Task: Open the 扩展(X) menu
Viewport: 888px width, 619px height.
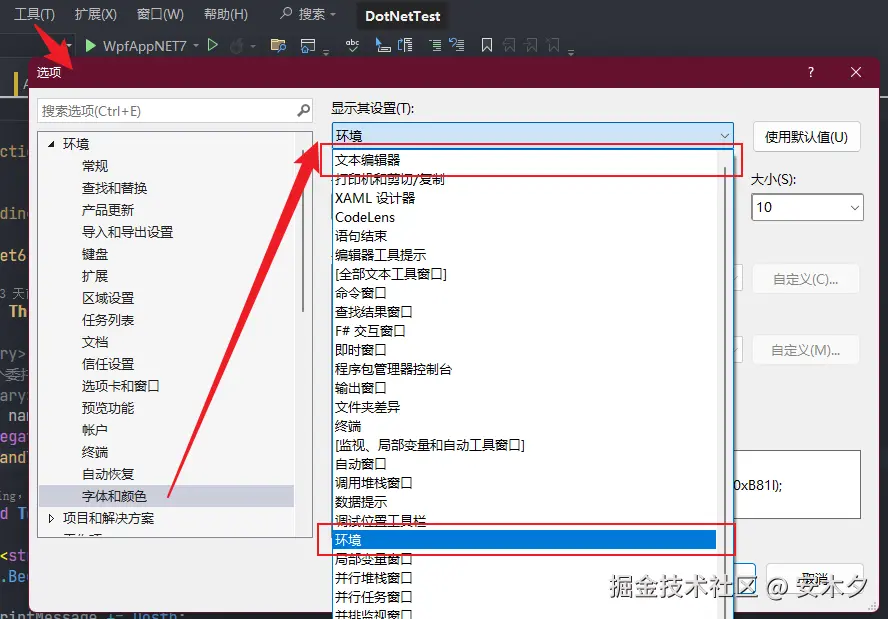Action: pos(95,14)
